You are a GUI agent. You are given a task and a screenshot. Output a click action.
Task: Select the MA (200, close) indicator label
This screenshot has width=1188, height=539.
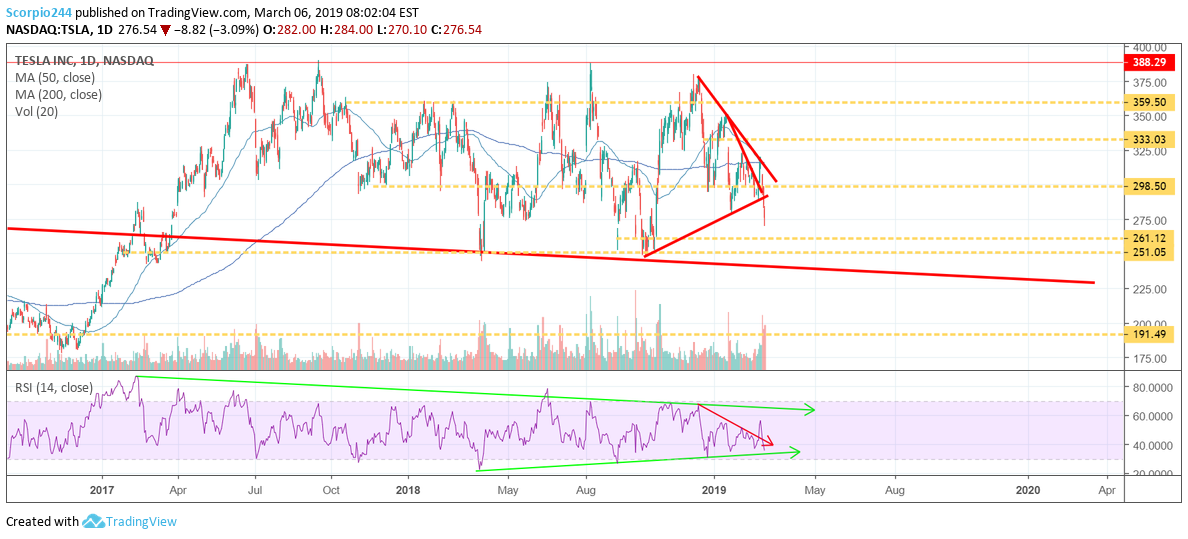point(59,95)
